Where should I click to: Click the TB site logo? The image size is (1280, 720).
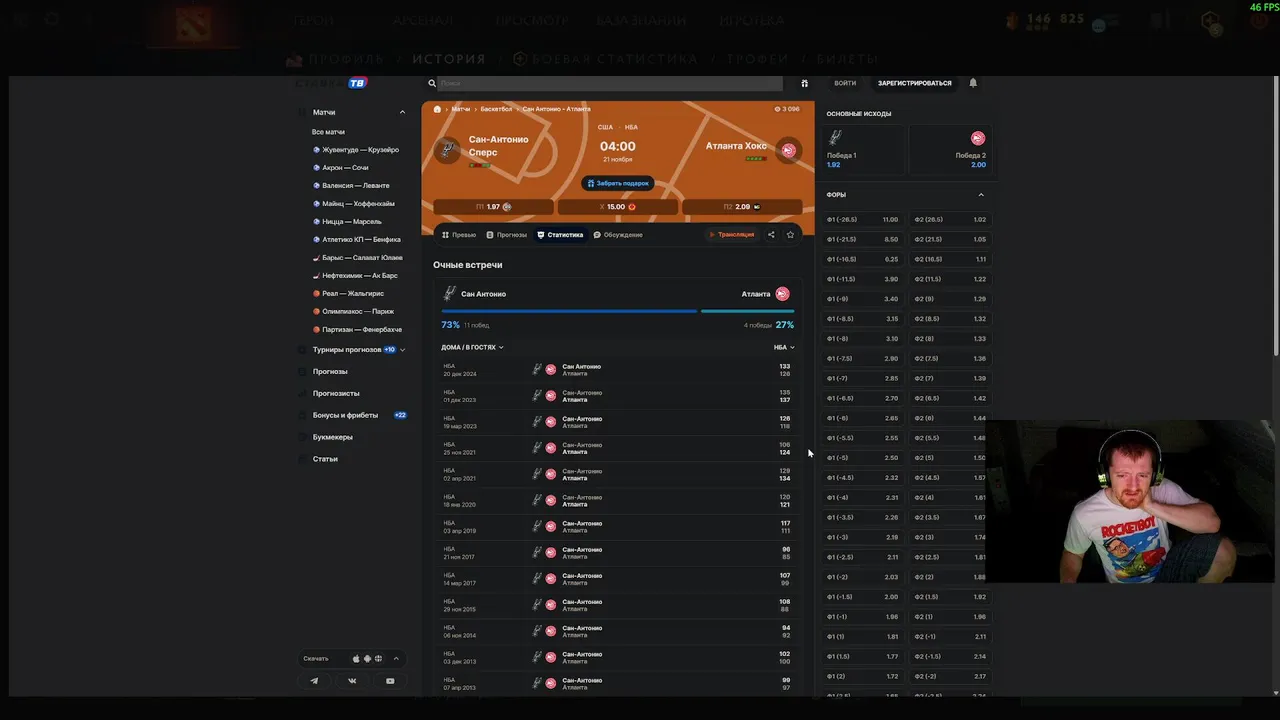tap(357, 83)
